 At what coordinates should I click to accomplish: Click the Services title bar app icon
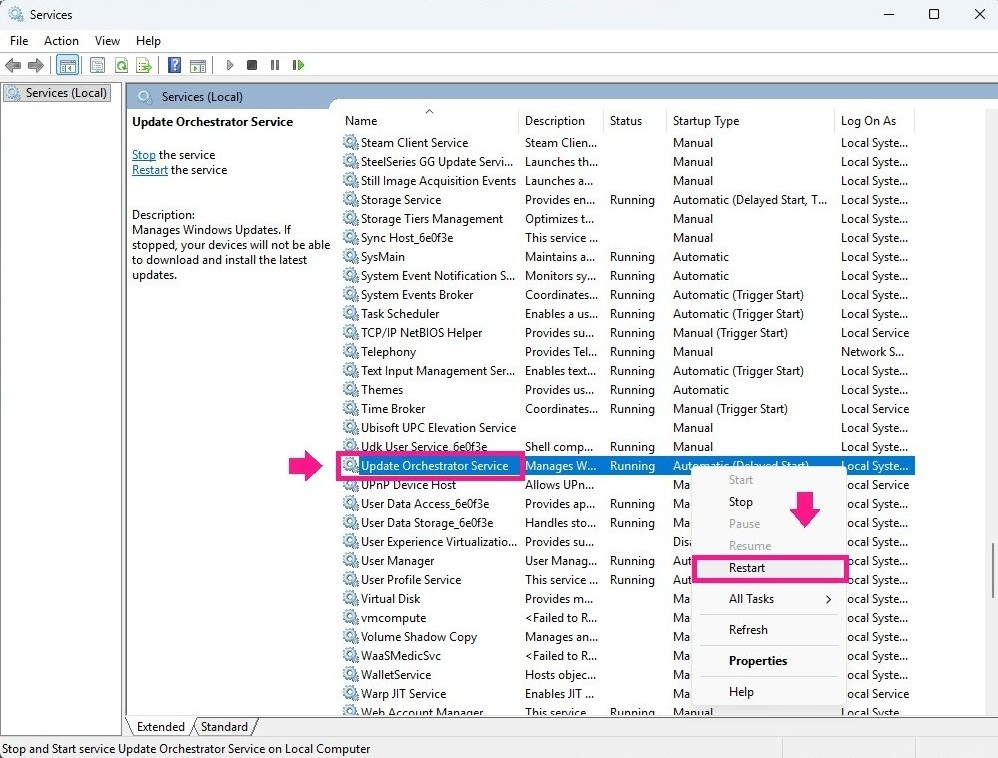pos(16,14)
